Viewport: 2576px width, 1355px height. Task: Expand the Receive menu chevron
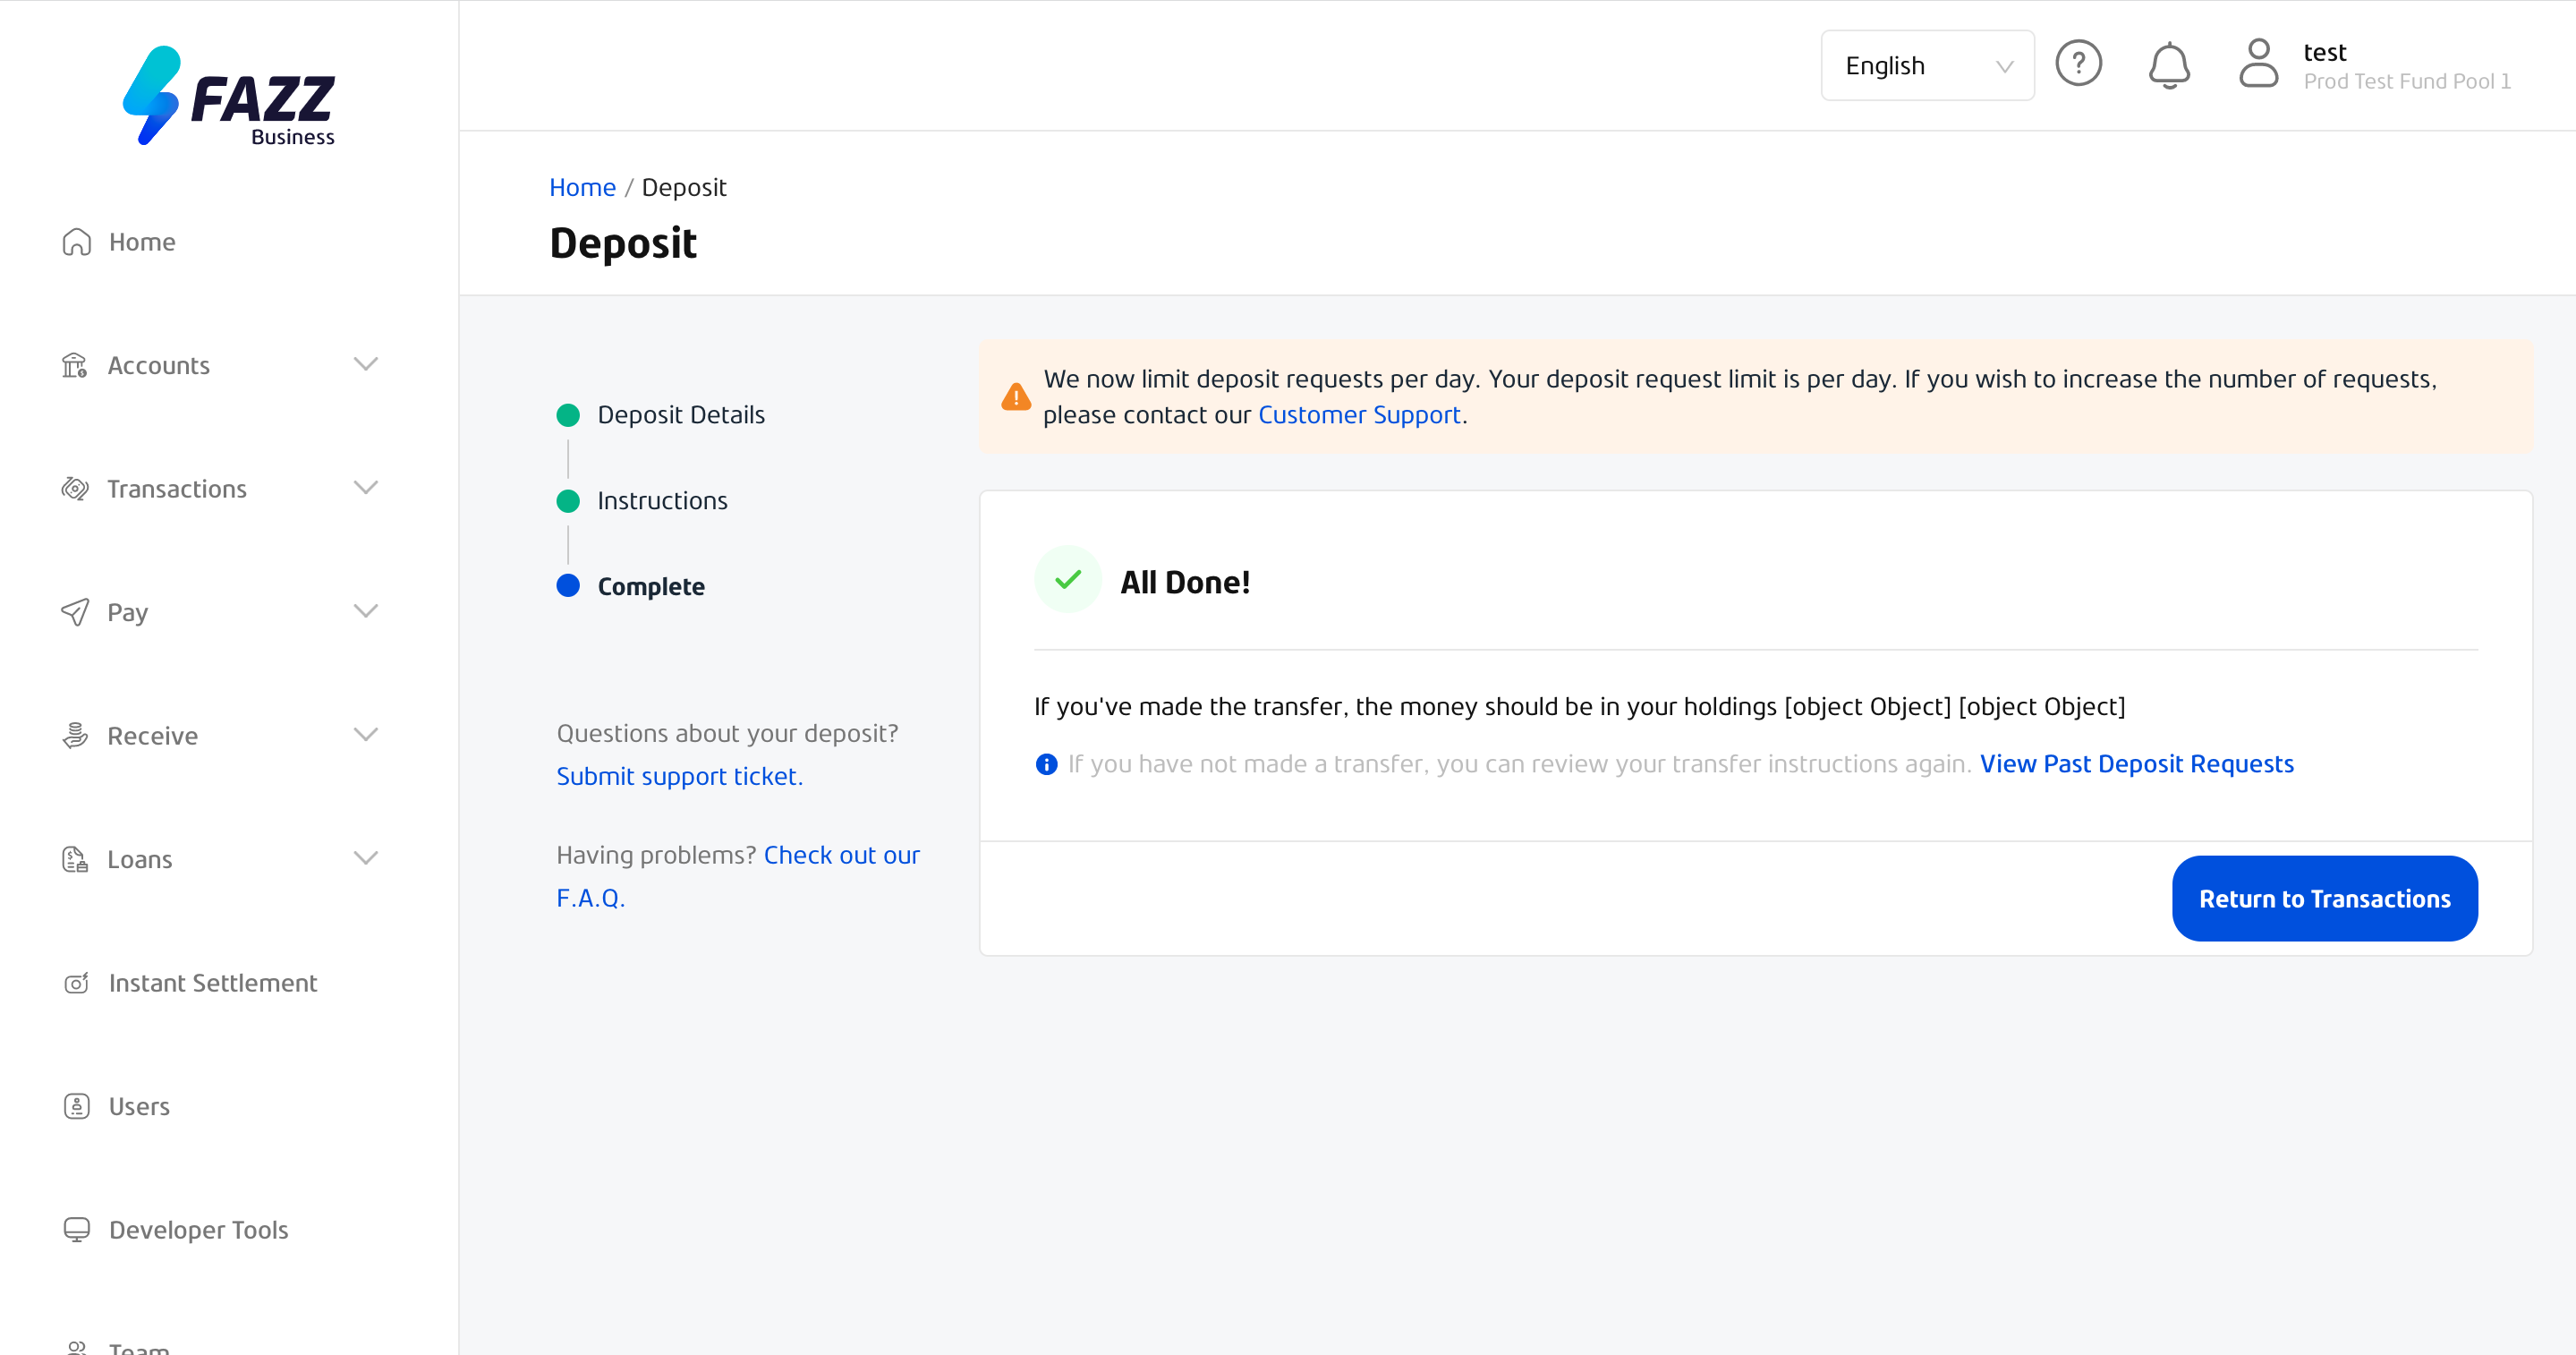point(366,734)
